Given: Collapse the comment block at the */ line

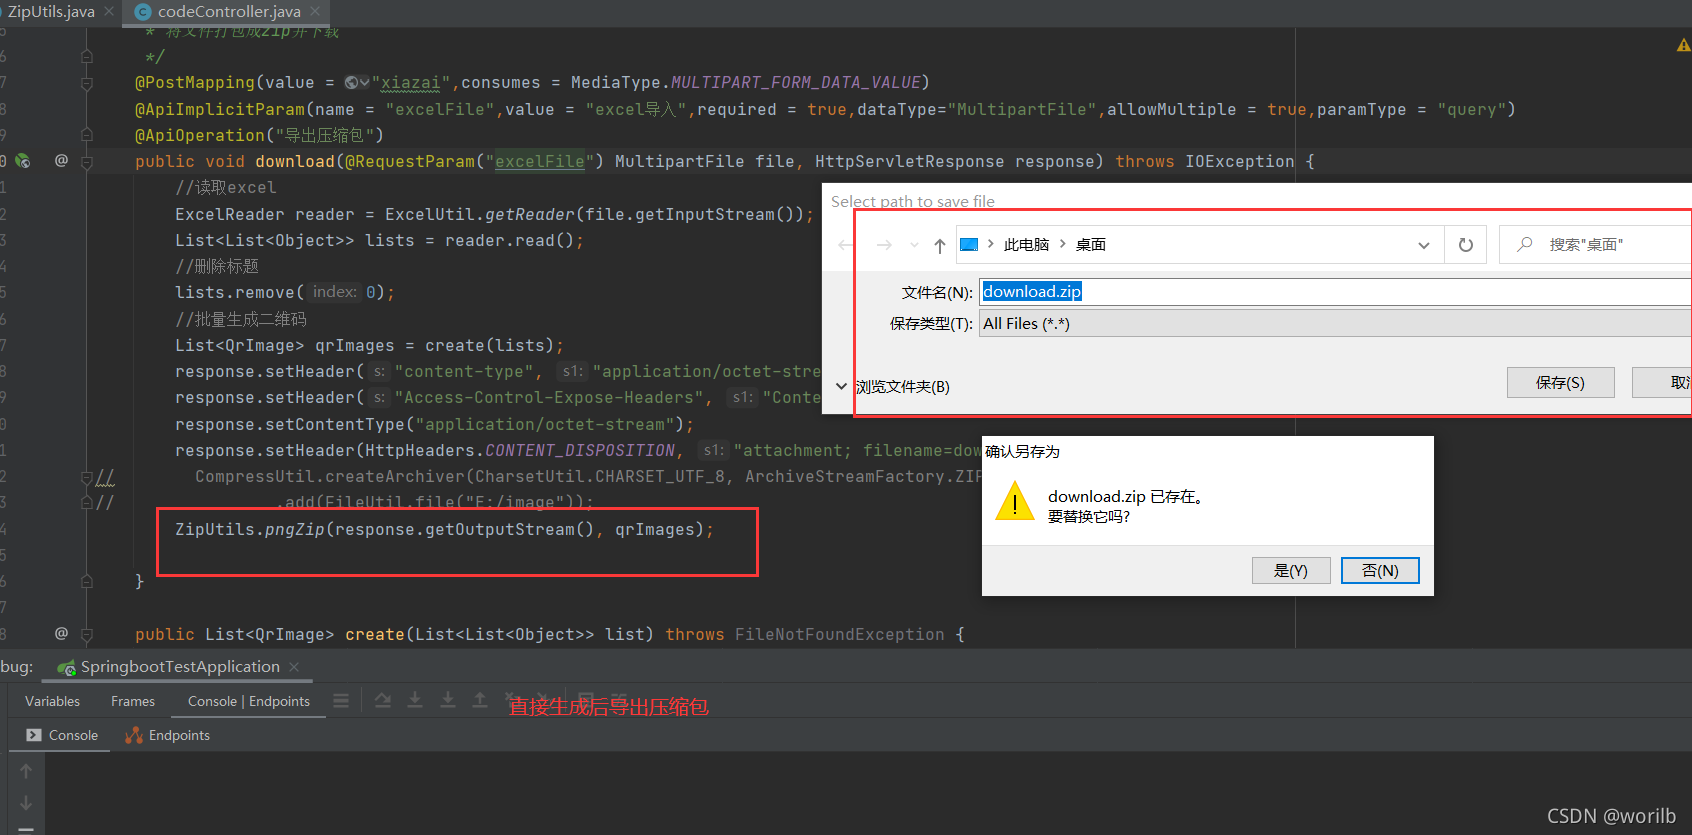Looking at the screenshot, I should [87, 57].
